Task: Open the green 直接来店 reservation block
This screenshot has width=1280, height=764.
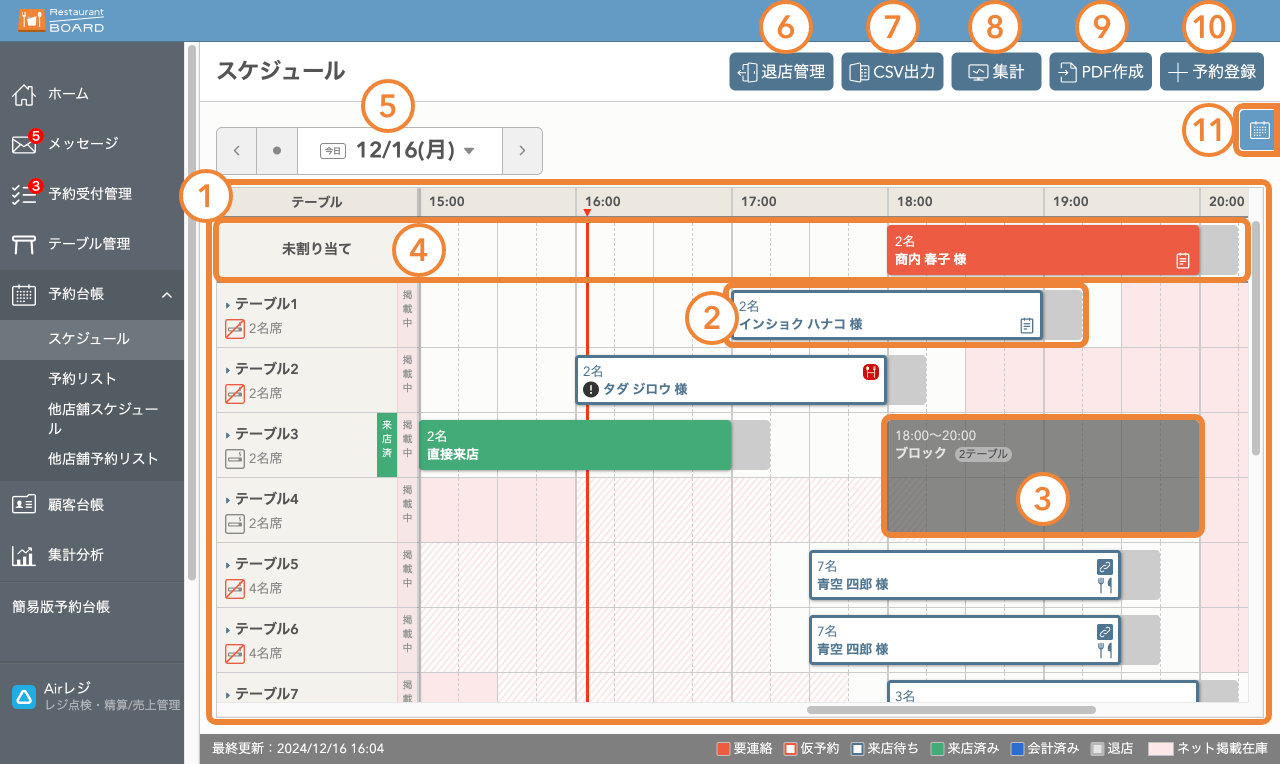Action: click(576, 445)
